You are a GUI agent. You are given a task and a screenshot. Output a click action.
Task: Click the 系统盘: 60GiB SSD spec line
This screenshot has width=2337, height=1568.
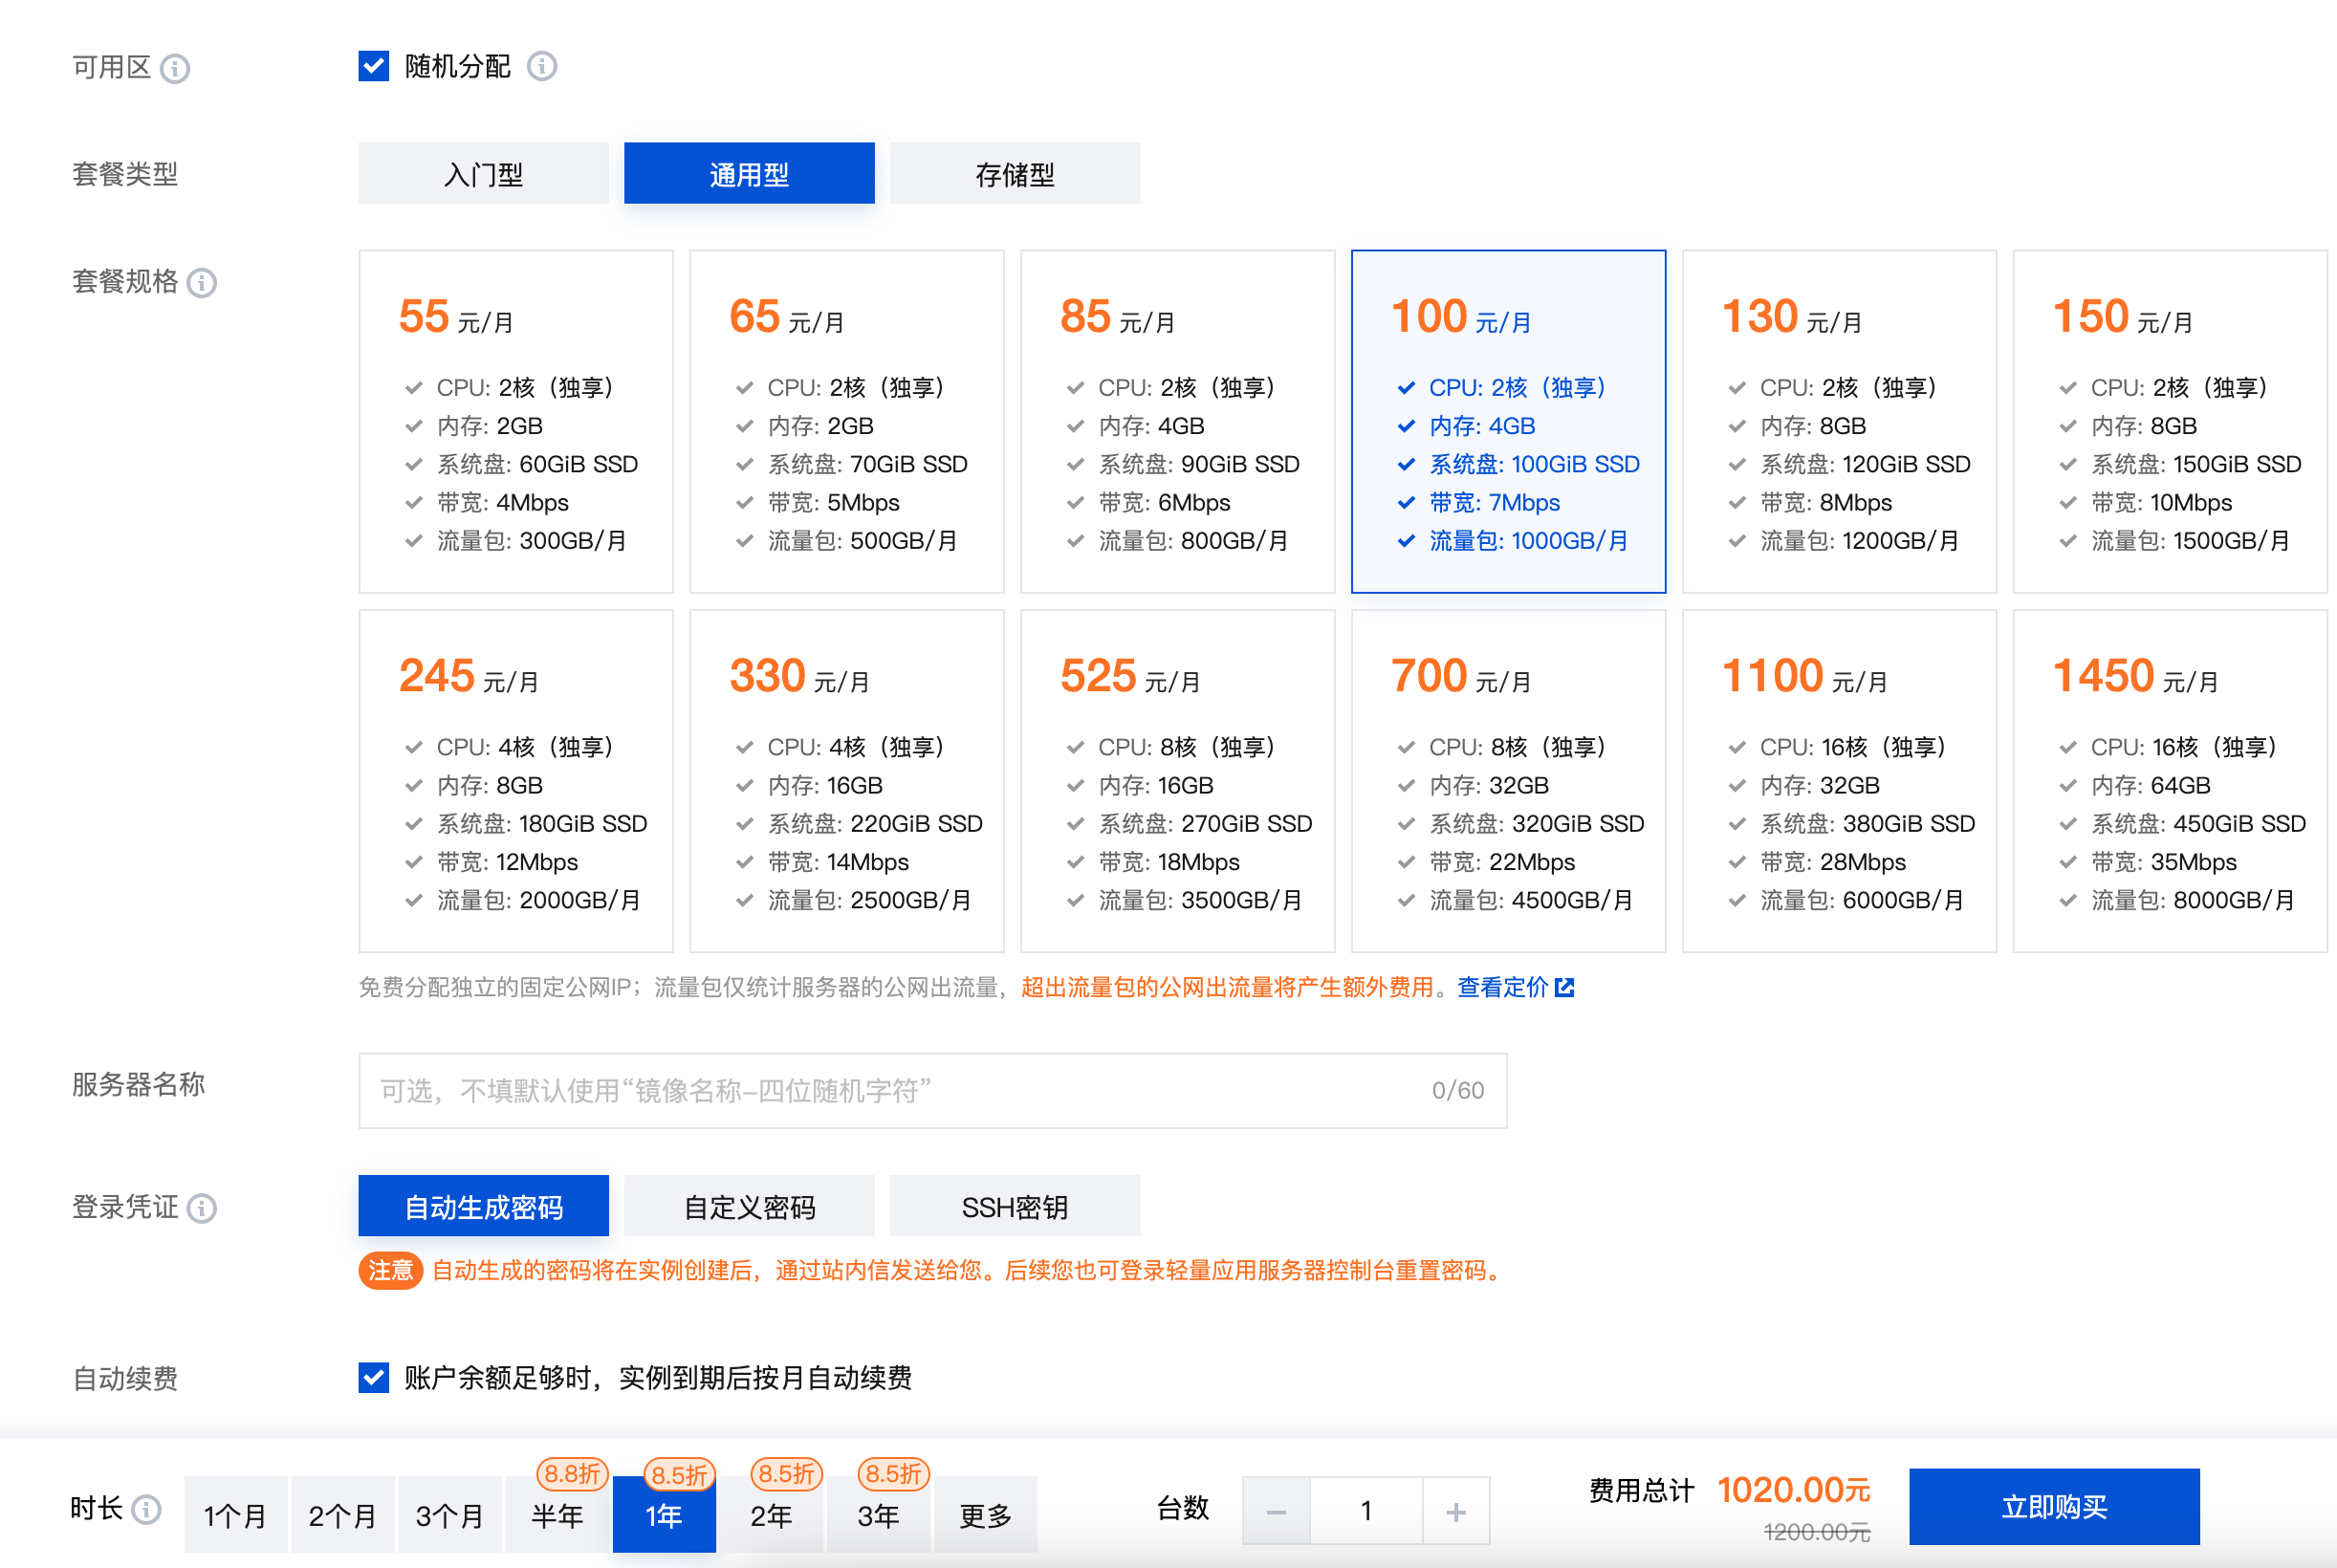click(x=537, y=464)
